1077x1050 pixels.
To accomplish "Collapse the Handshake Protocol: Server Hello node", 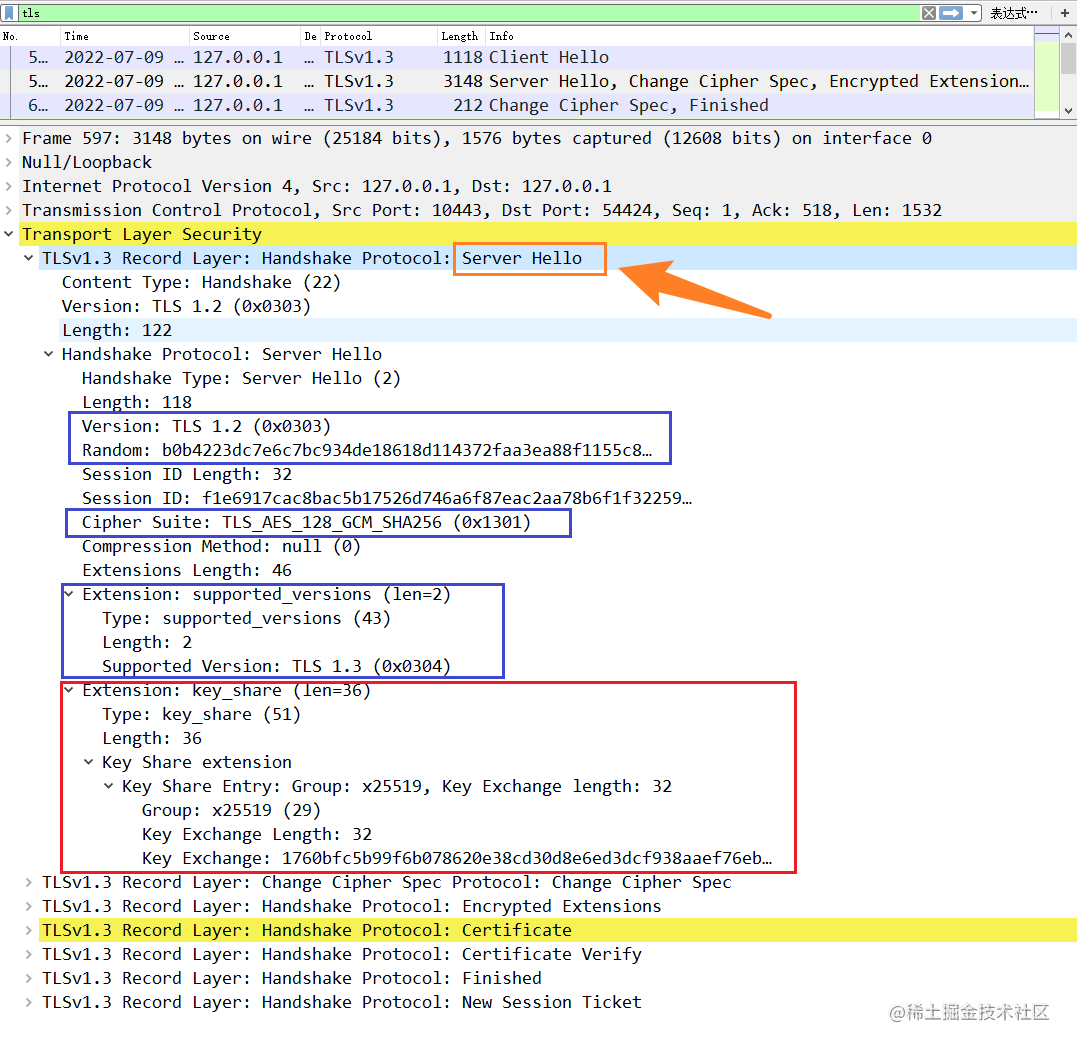I will (47, 353).
